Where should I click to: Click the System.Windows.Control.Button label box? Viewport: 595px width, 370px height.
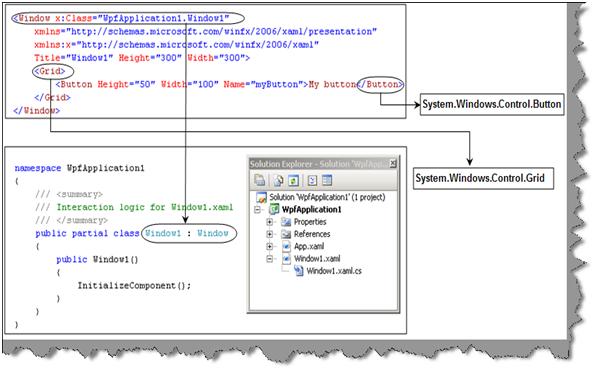click(x=492, y=104)
